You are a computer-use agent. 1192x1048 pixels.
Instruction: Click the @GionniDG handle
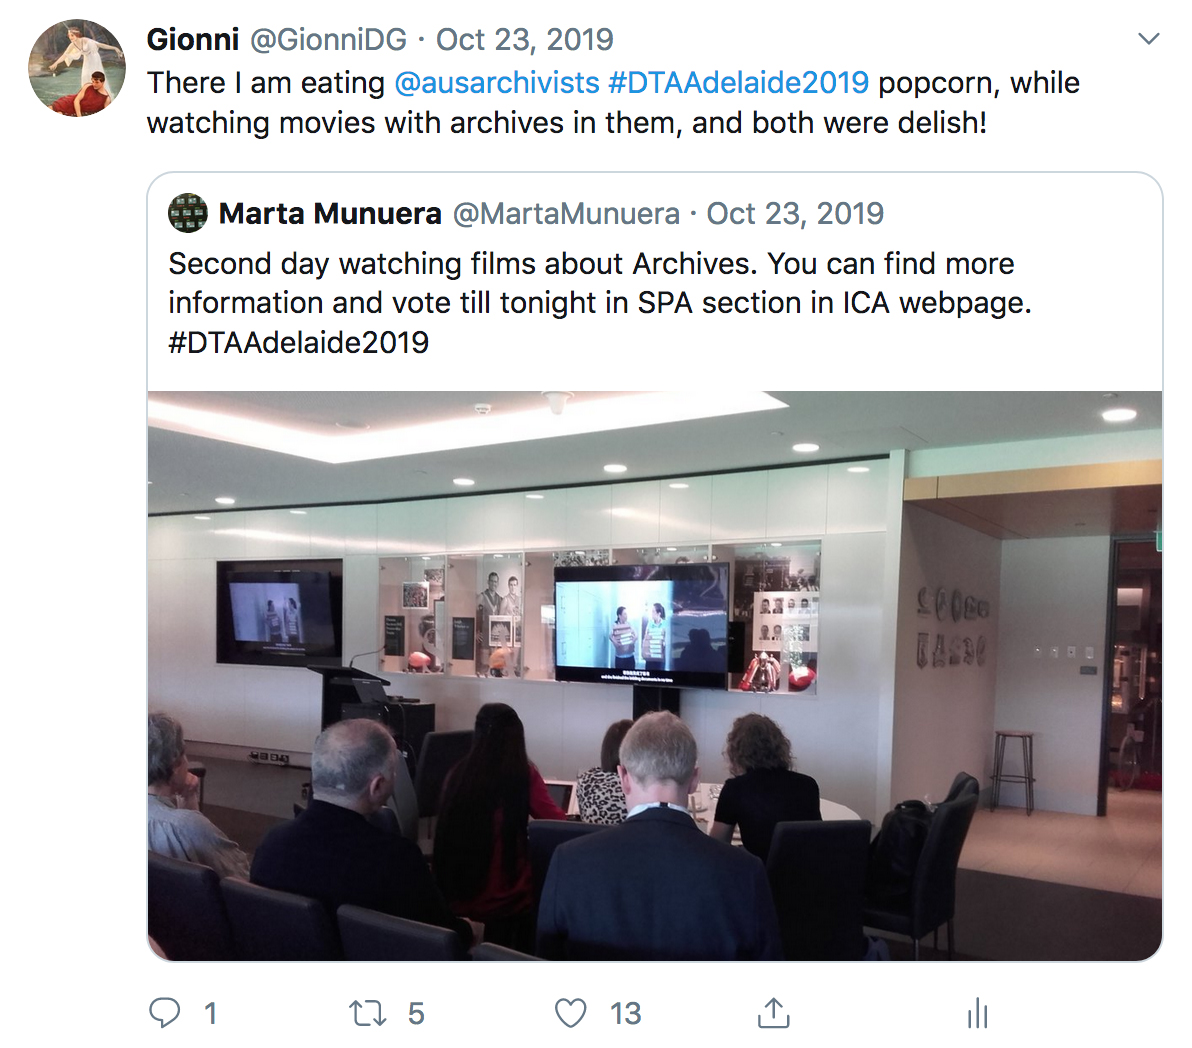coord(328,40)
